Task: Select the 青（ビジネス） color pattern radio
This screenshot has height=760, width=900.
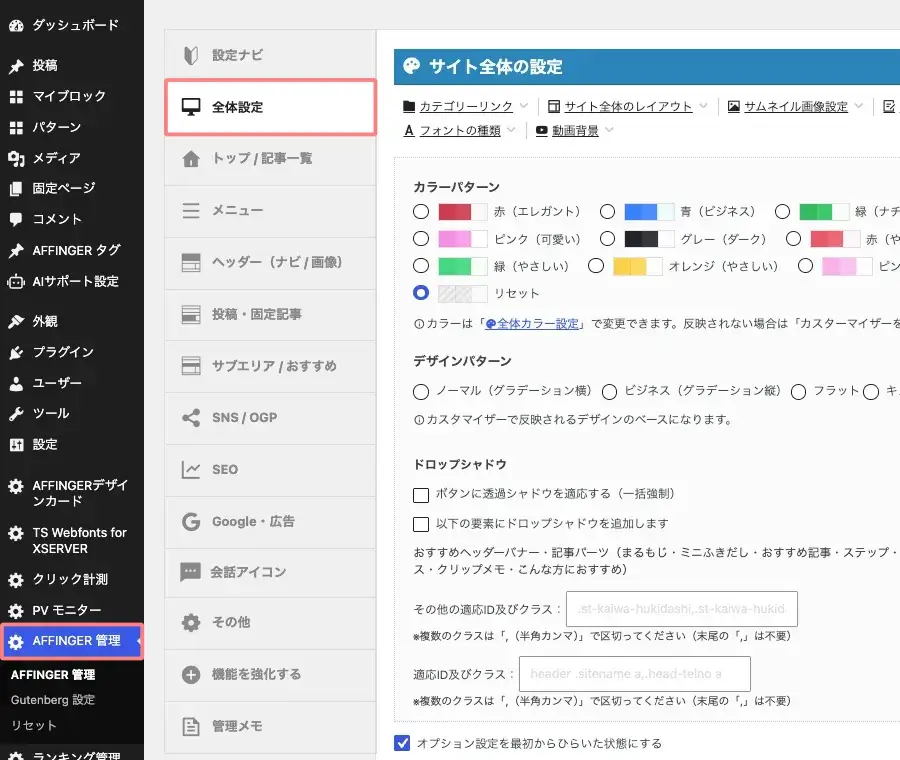Action: pyautogui.click(x=607, y=211)
